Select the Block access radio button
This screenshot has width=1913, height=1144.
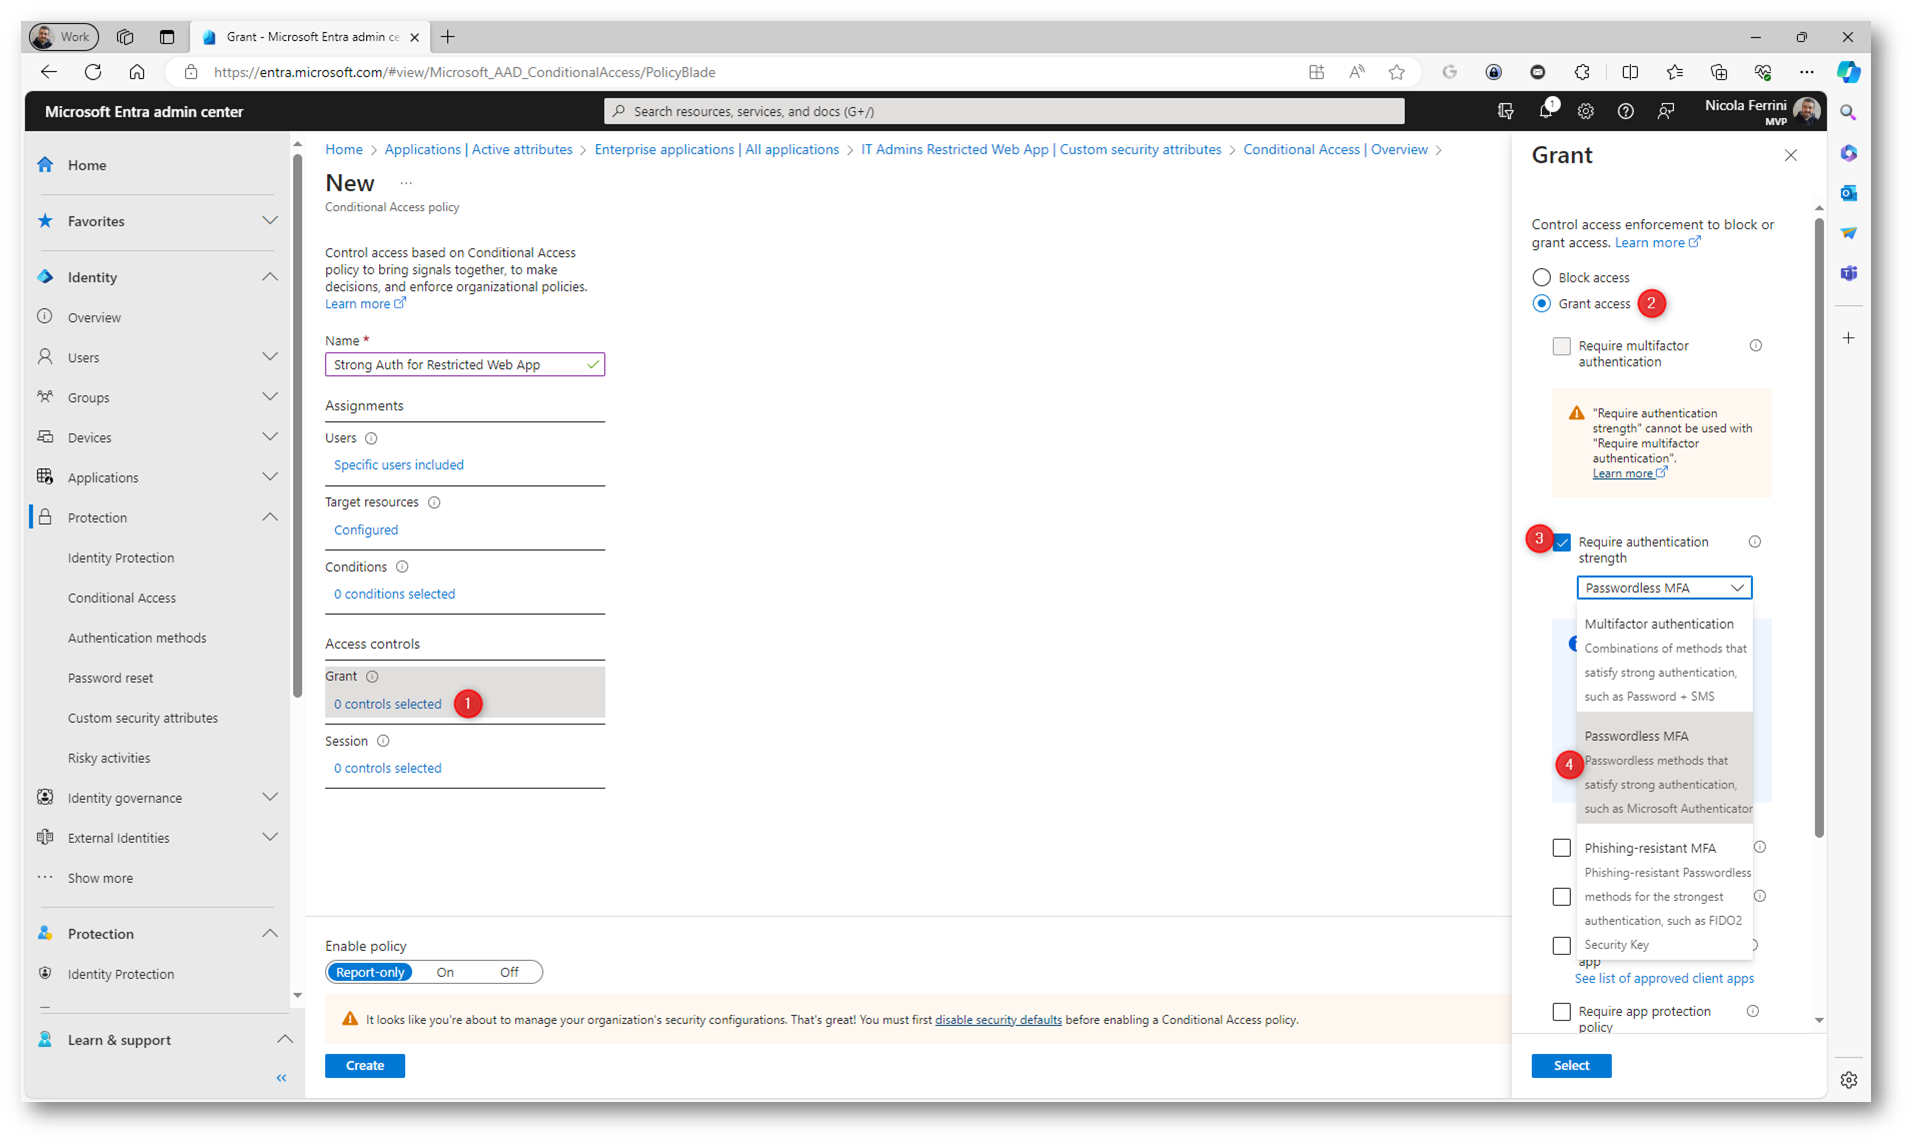click(1542, 277)
